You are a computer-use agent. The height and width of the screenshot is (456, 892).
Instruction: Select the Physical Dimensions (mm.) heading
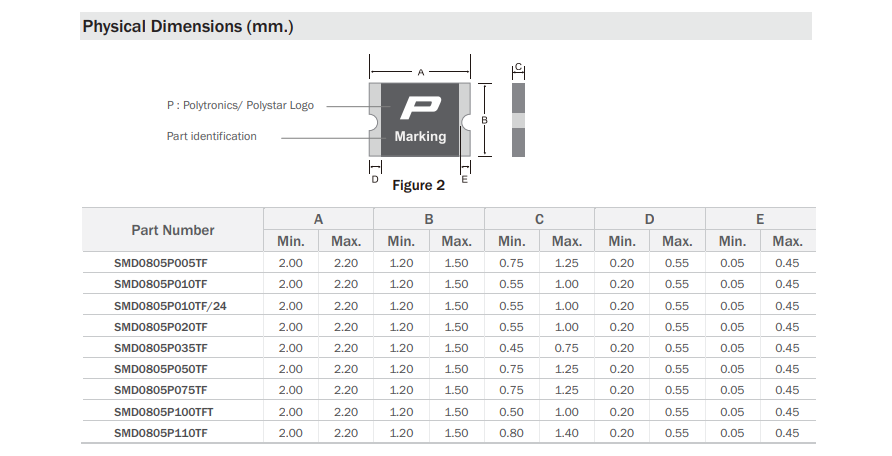[x=188, y=27]
